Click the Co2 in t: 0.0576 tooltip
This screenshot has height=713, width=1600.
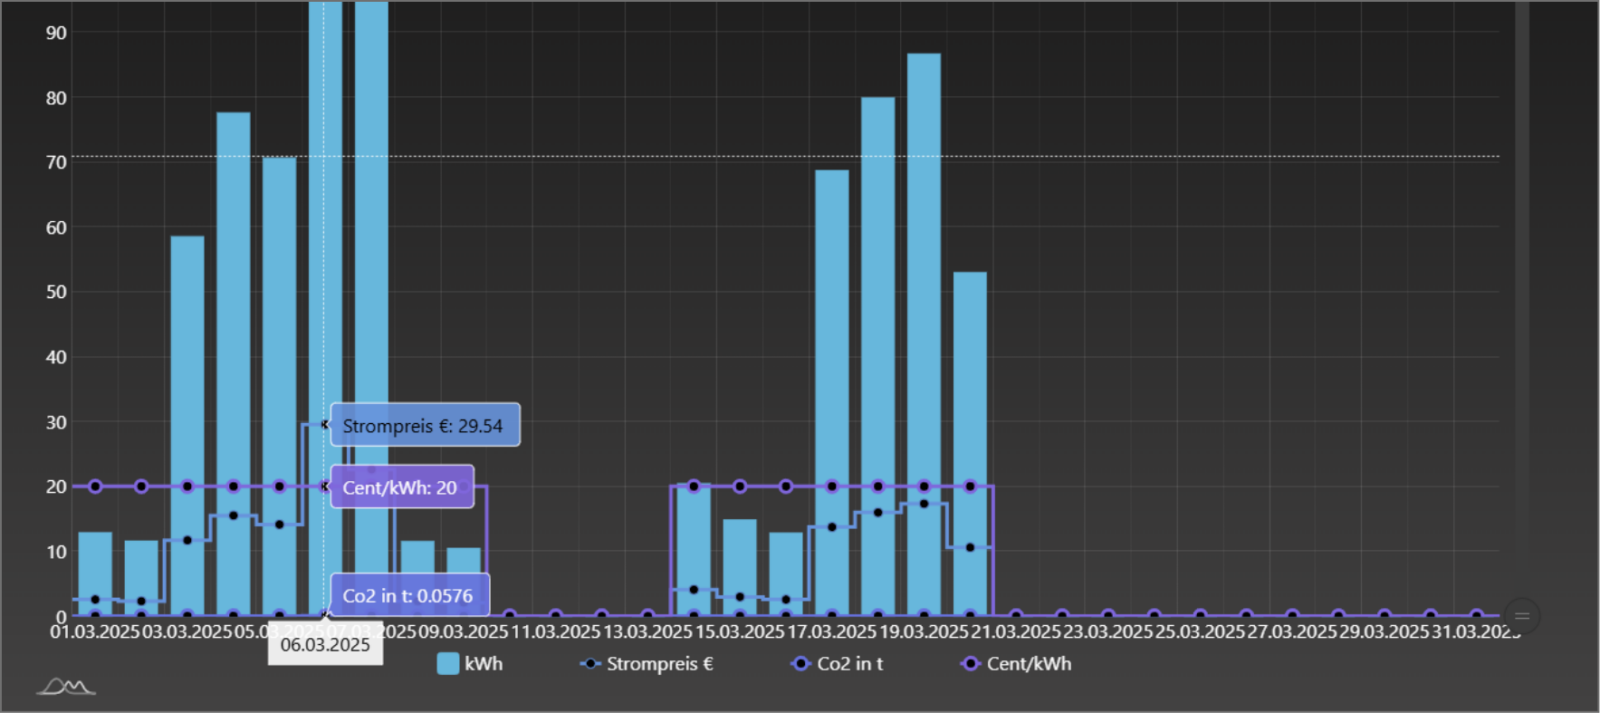pyautogui.click(x=409, y=595)
